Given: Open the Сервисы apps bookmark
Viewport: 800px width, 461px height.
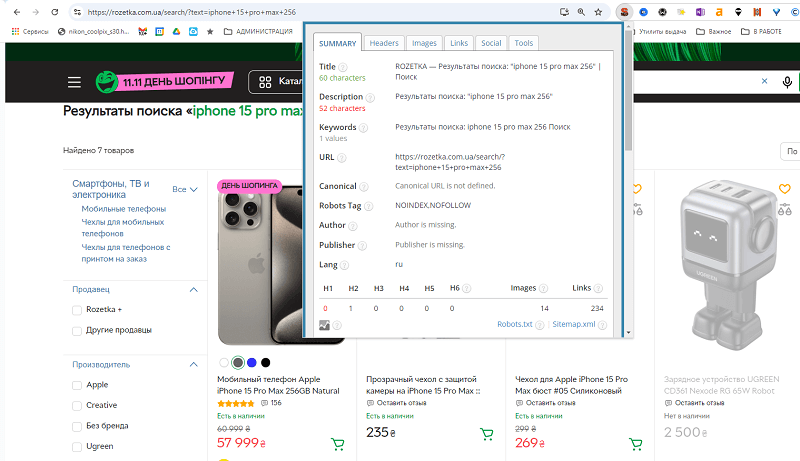Looking at the screenshot, I should 30,32.
